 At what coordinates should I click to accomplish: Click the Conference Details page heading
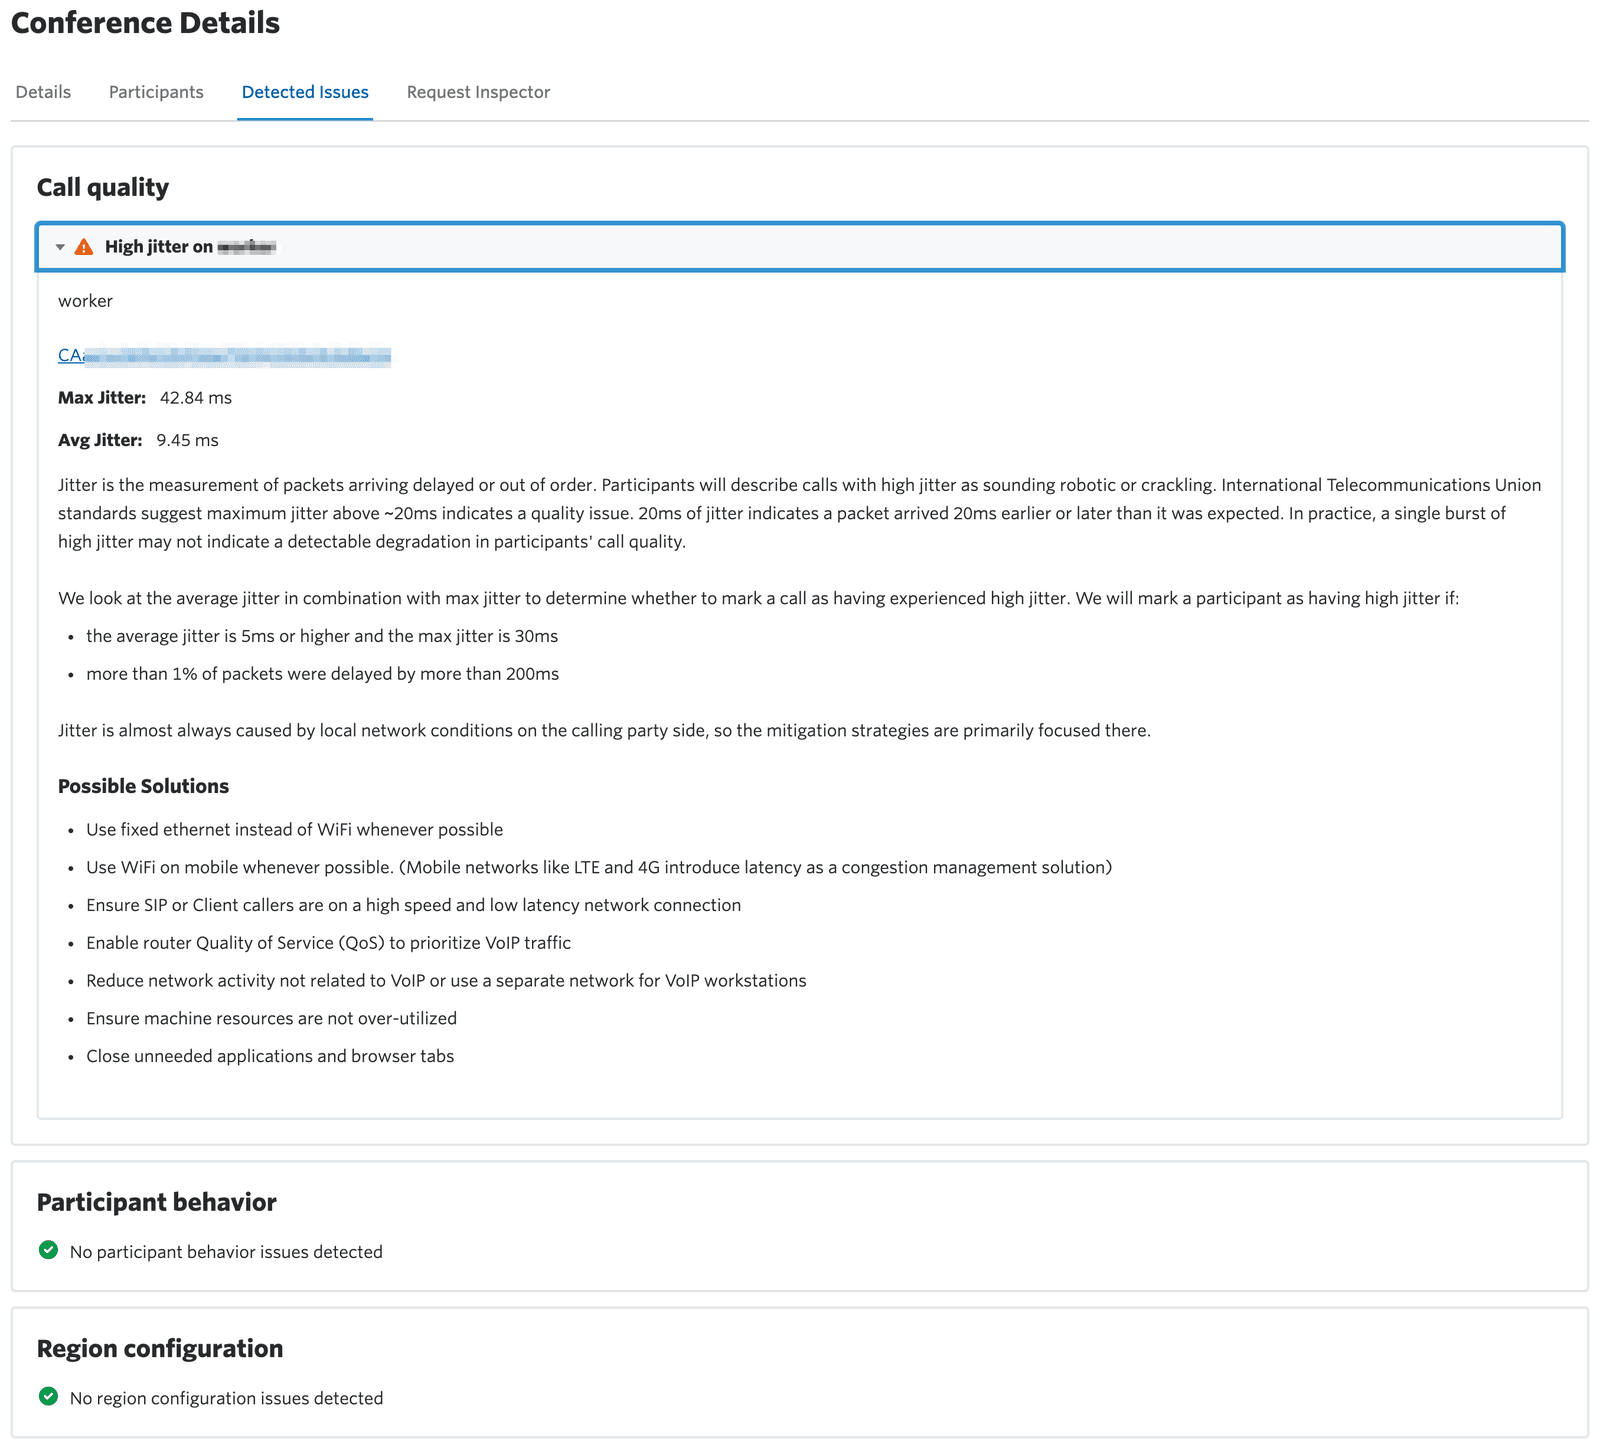(x=146, y=23)
